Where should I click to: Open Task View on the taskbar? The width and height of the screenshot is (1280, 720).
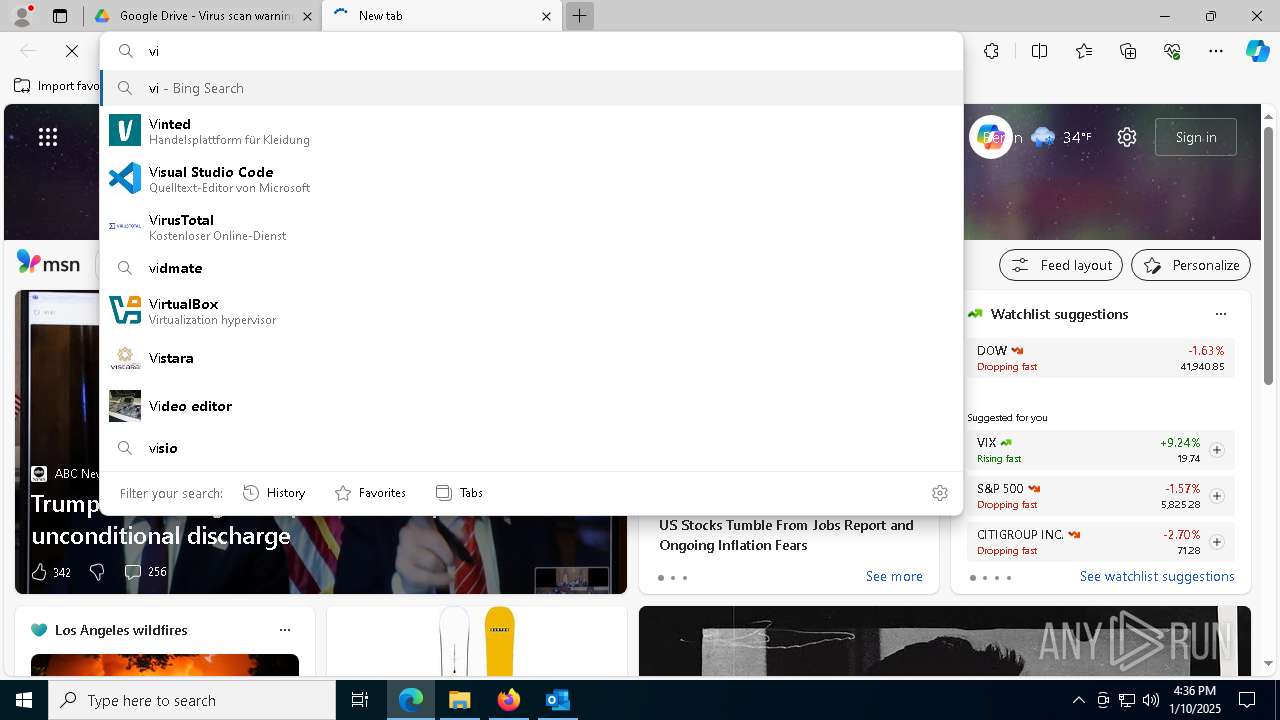pyautogui.click(x=360, y=700)
